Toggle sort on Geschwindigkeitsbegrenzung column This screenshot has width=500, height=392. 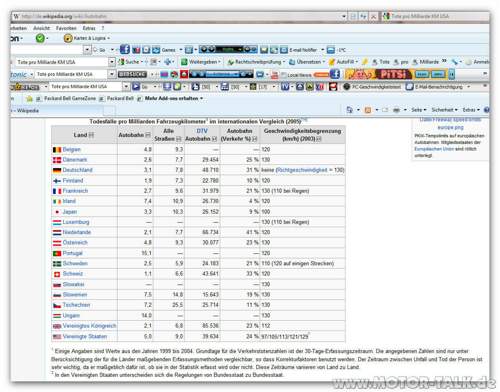coord(319,139)
